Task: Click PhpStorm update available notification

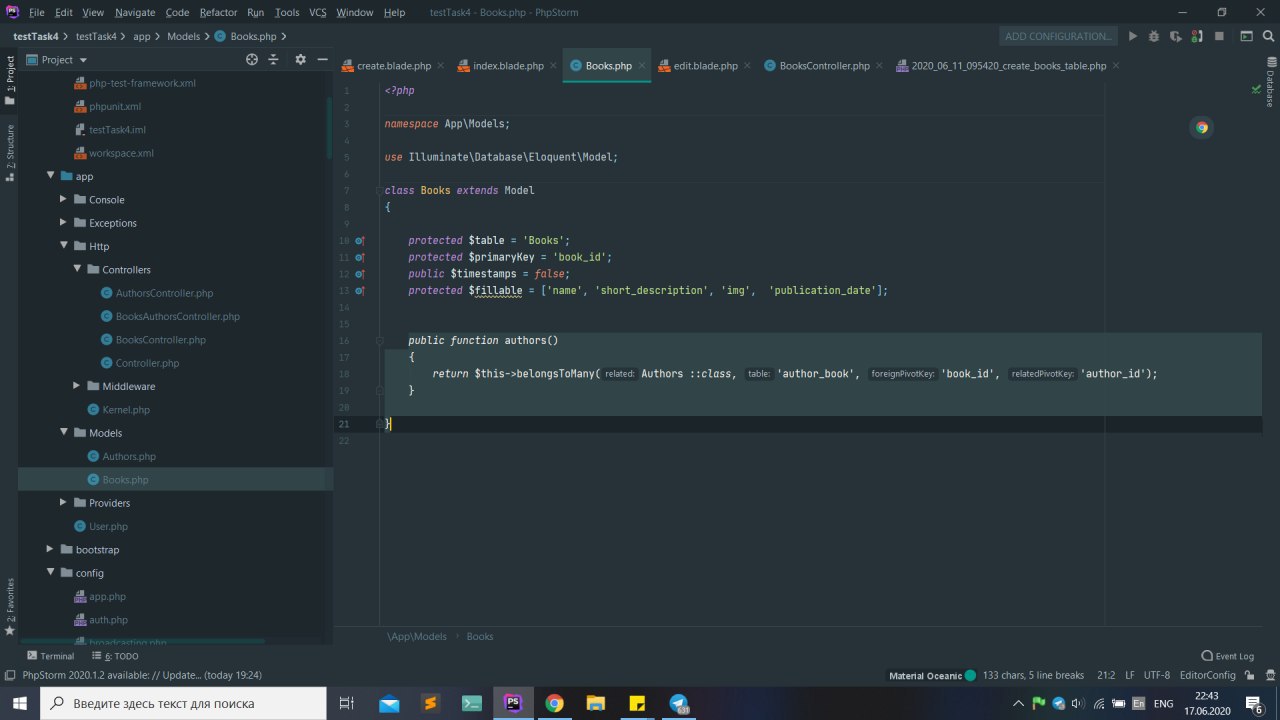Action: [x=142, y=676]
